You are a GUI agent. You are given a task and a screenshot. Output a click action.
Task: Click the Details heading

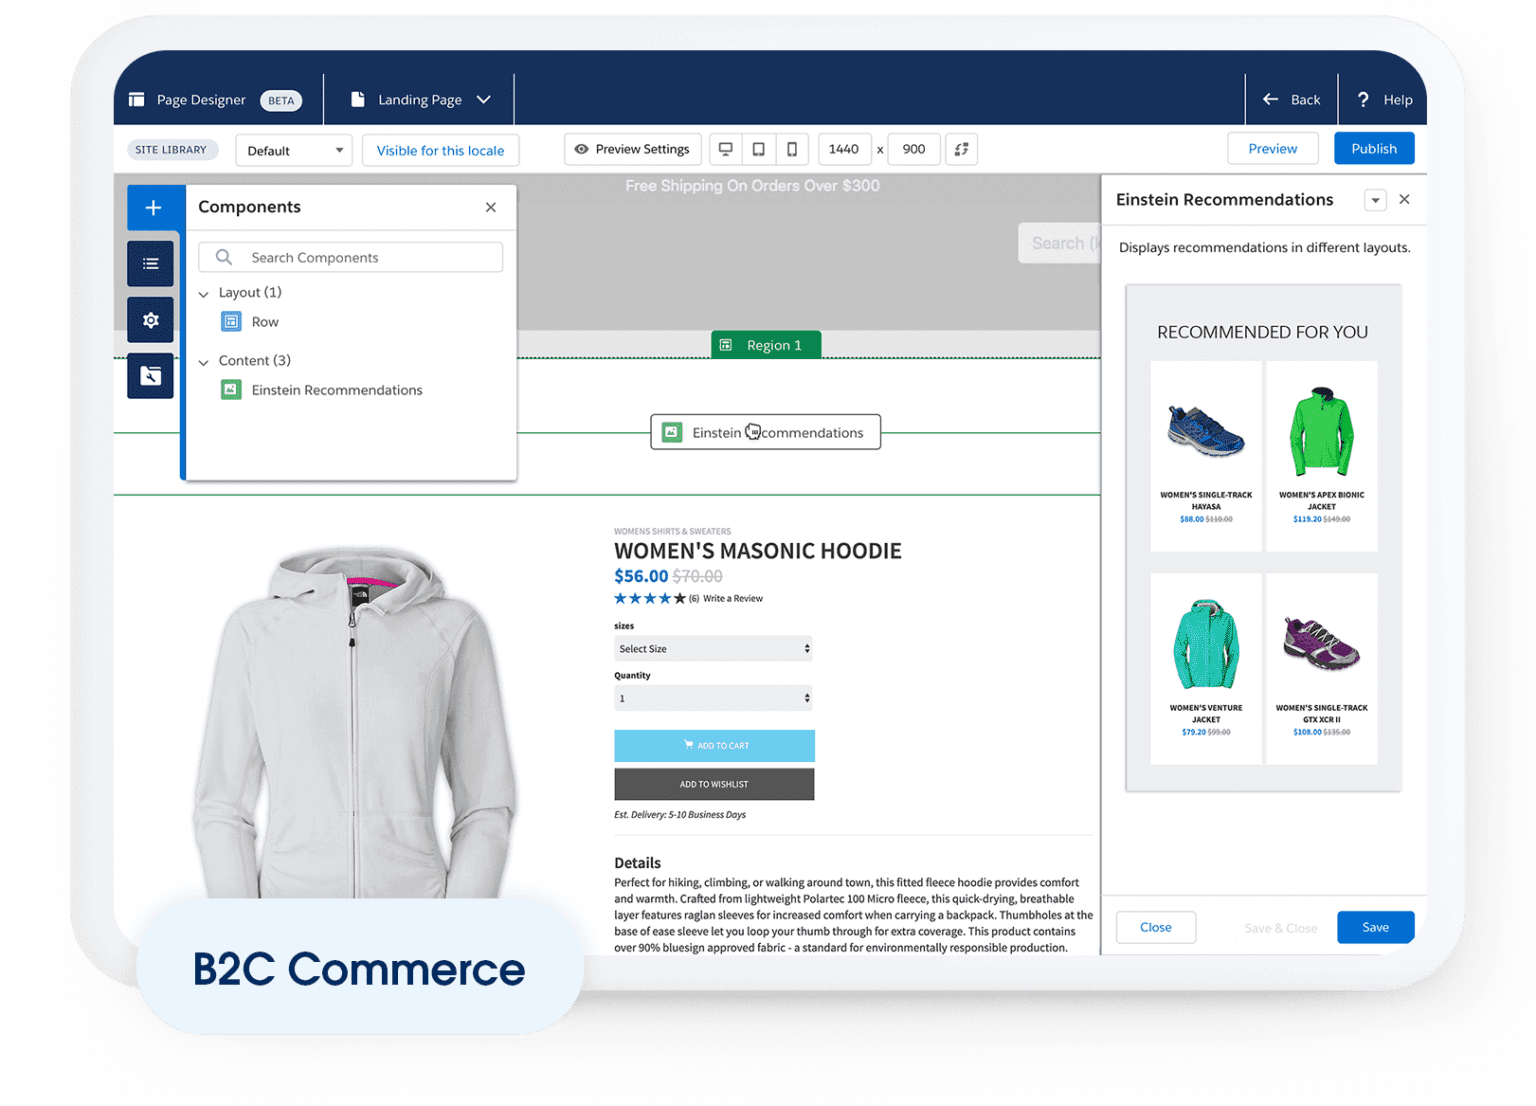637,862
